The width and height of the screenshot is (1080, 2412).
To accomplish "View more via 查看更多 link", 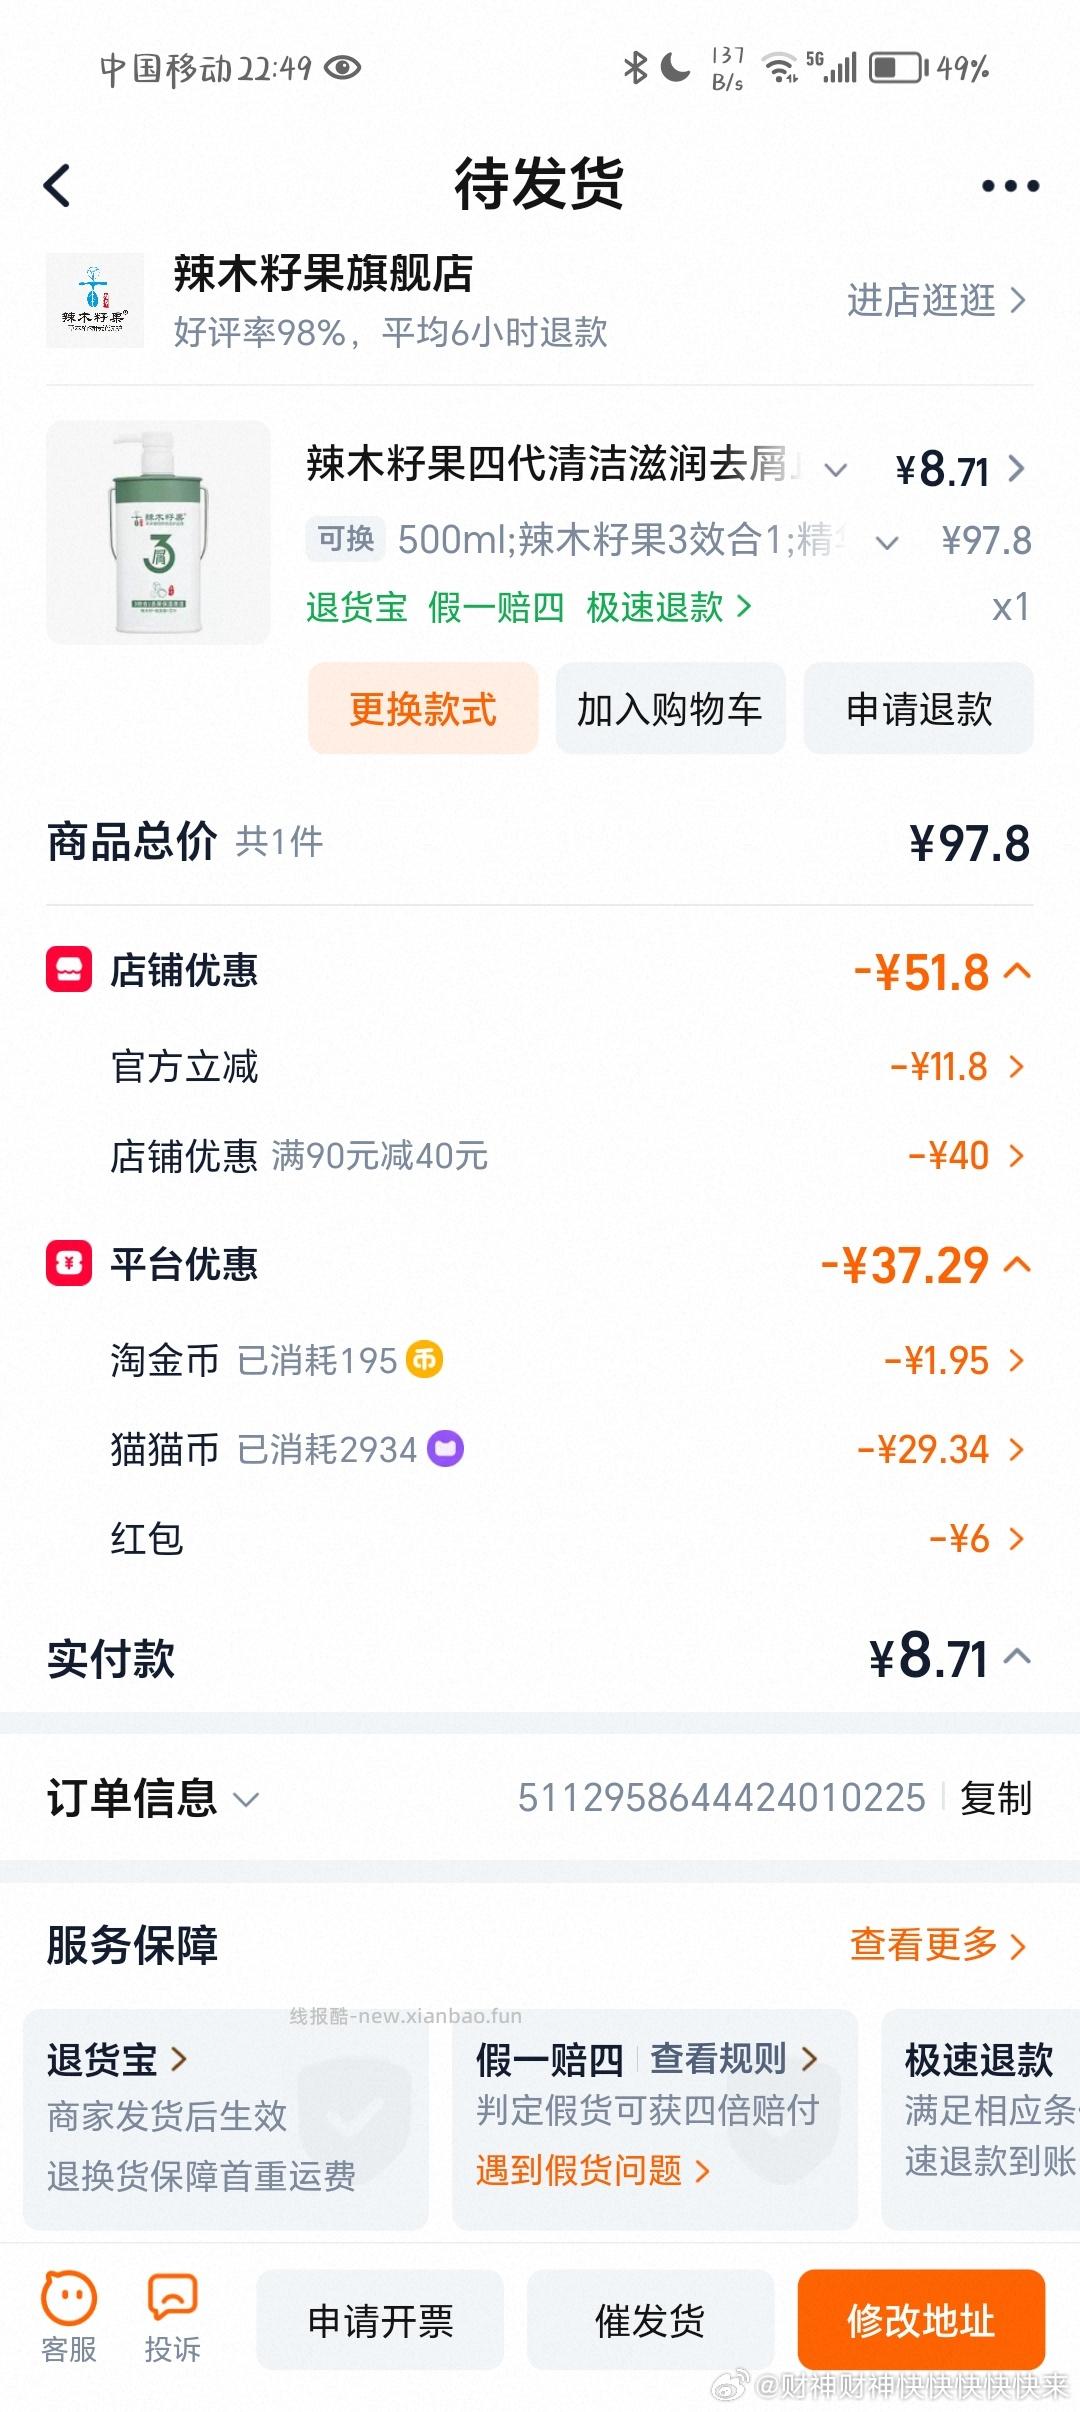I will 937,1944.
